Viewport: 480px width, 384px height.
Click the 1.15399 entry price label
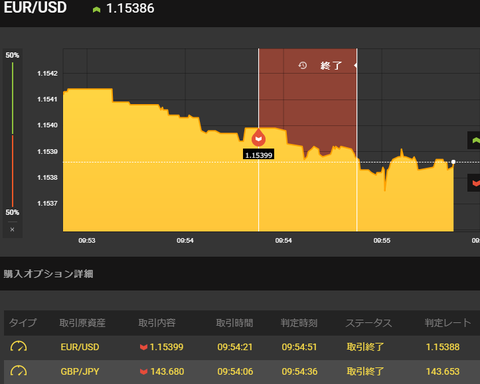click(259, 155)
